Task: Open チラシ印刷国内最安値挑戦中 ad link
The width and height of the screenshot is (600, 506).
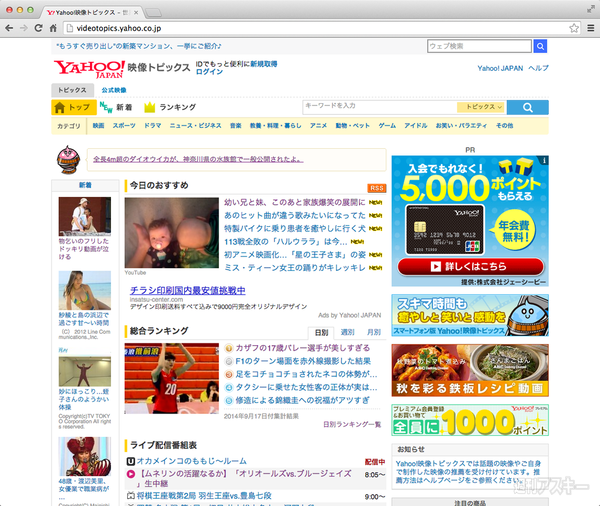Action: (188, 290)
